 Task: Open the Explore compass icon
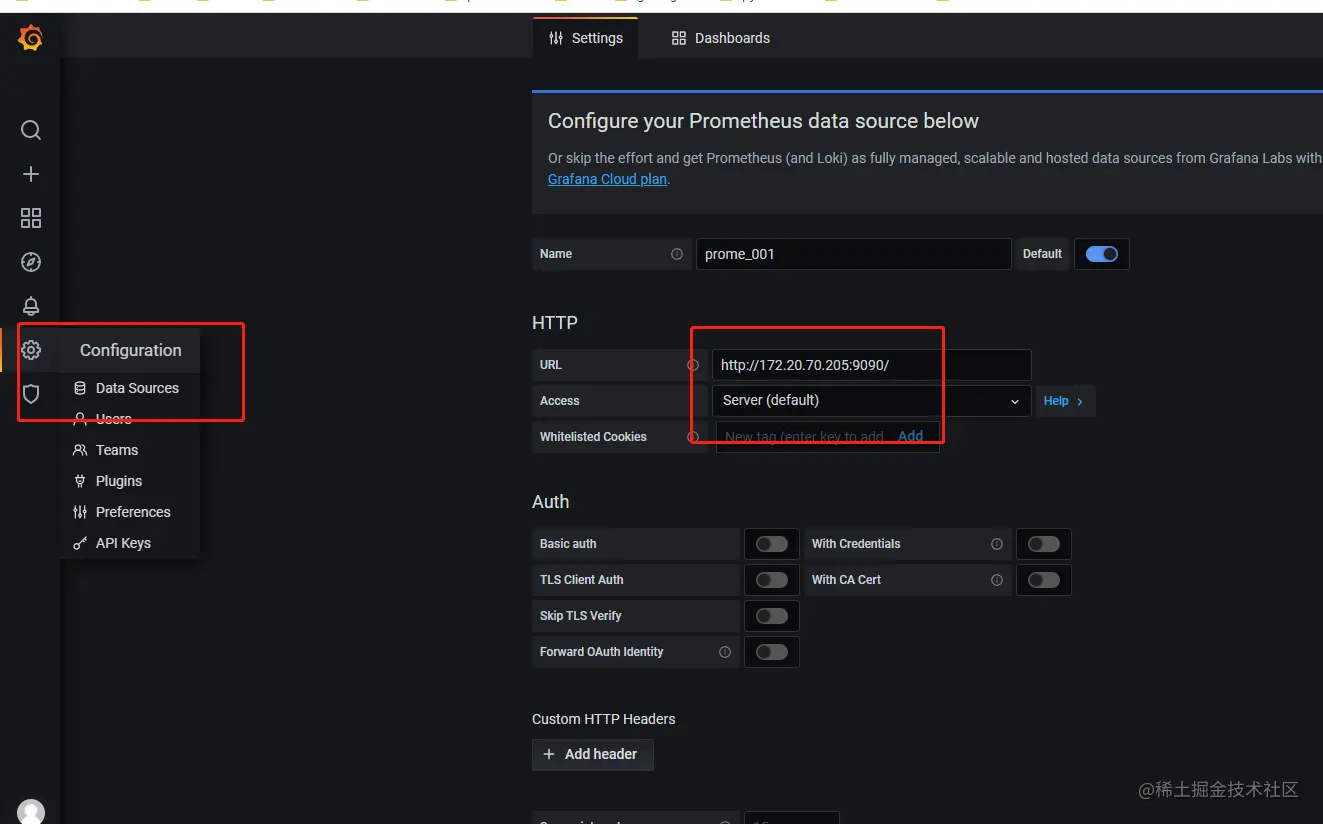tap(31, 262)
